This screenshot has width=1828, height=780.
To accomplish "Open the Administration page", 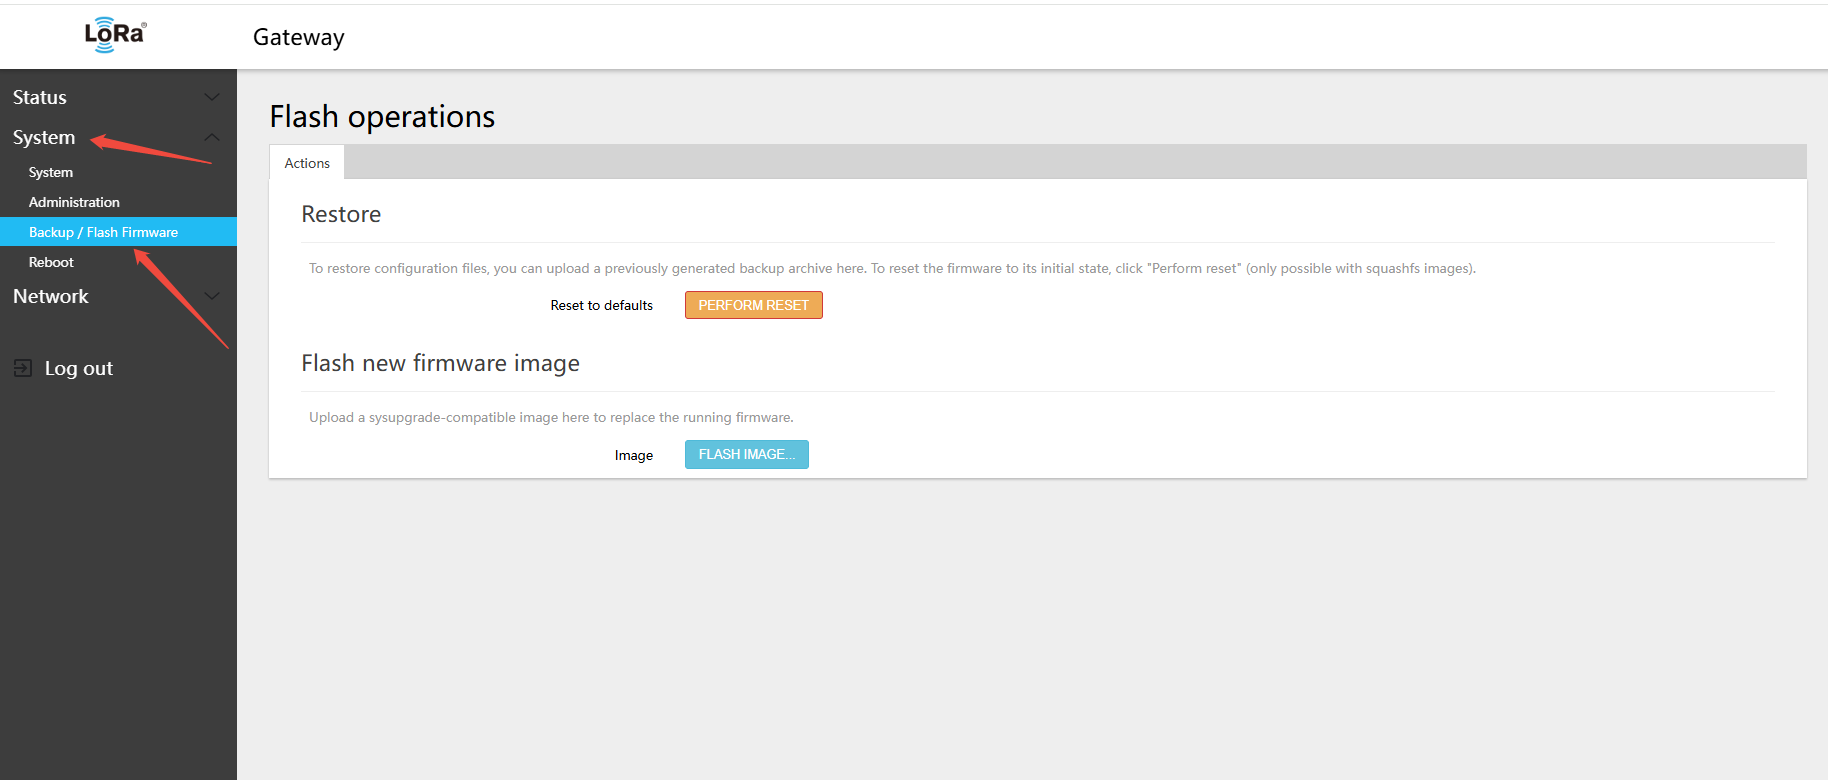I will pyautogui.click(x=74, y=202).
